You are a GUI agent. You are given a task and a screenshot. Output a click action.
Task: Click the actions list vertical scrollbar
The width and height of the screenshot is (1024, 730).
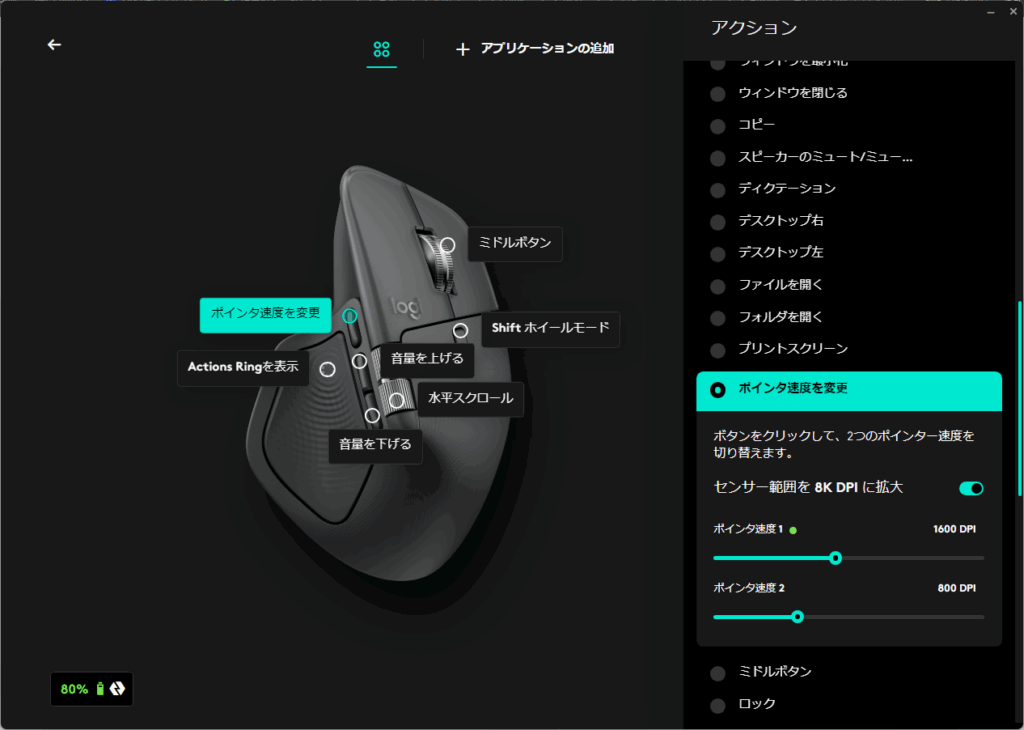click(1019, 398)
